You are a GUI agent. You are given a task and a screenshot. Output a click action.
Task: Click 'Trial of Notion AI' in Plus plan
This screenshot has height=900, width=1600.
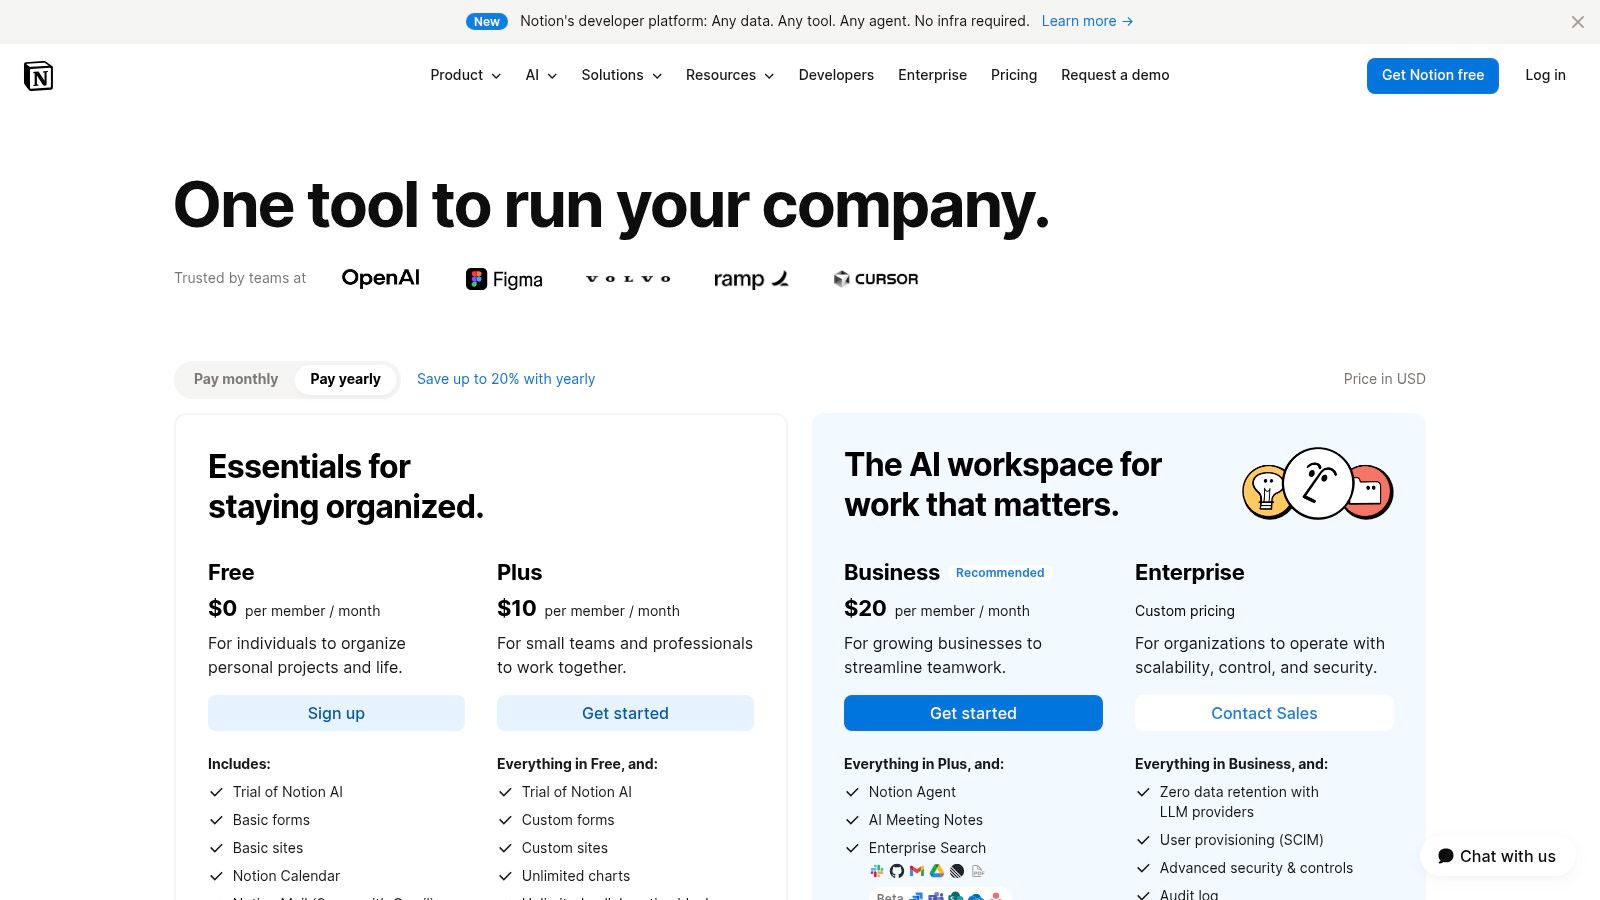(x=577, y=792)
